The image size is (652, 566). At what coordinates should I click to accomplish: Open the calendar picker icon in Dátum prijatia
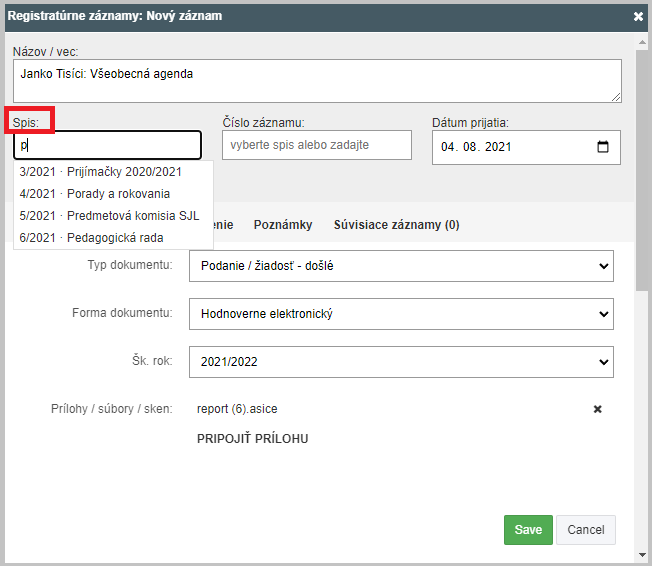(x=603, y=147)
